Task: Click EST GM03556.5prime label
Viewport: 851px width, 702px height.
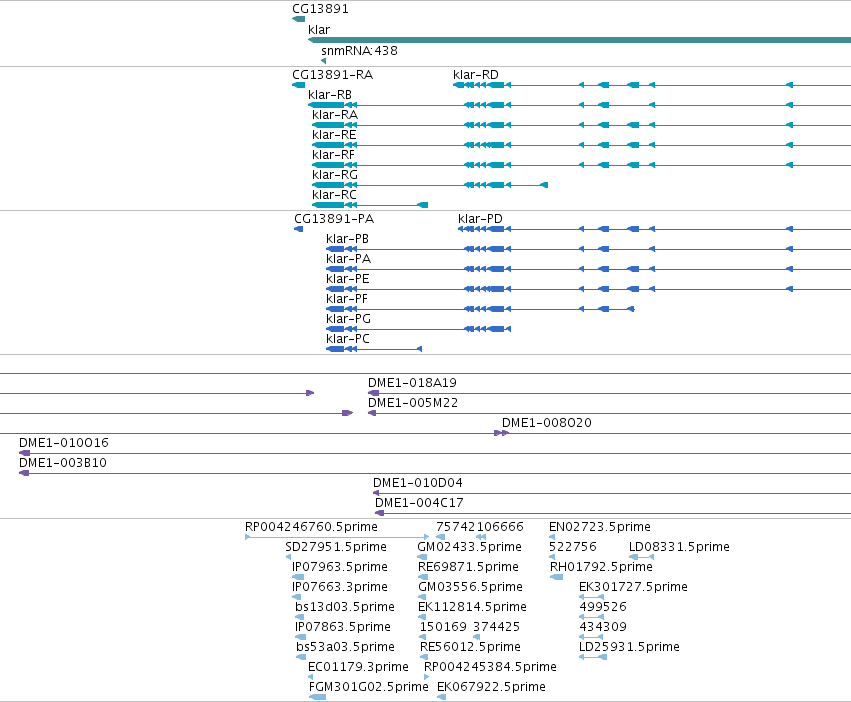Action: (x=471, y=587)
